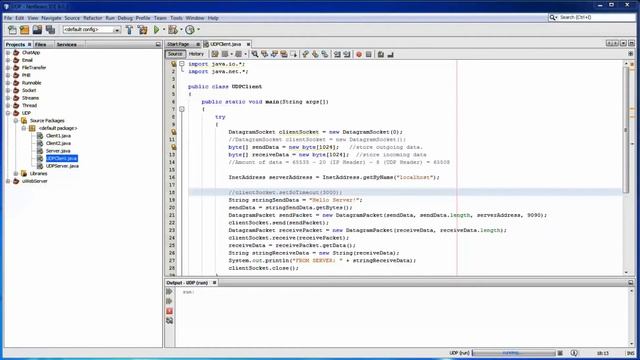This screenshot has height=360, width=640.
Task: Open the Tools menu
Action: click(176, 18)
